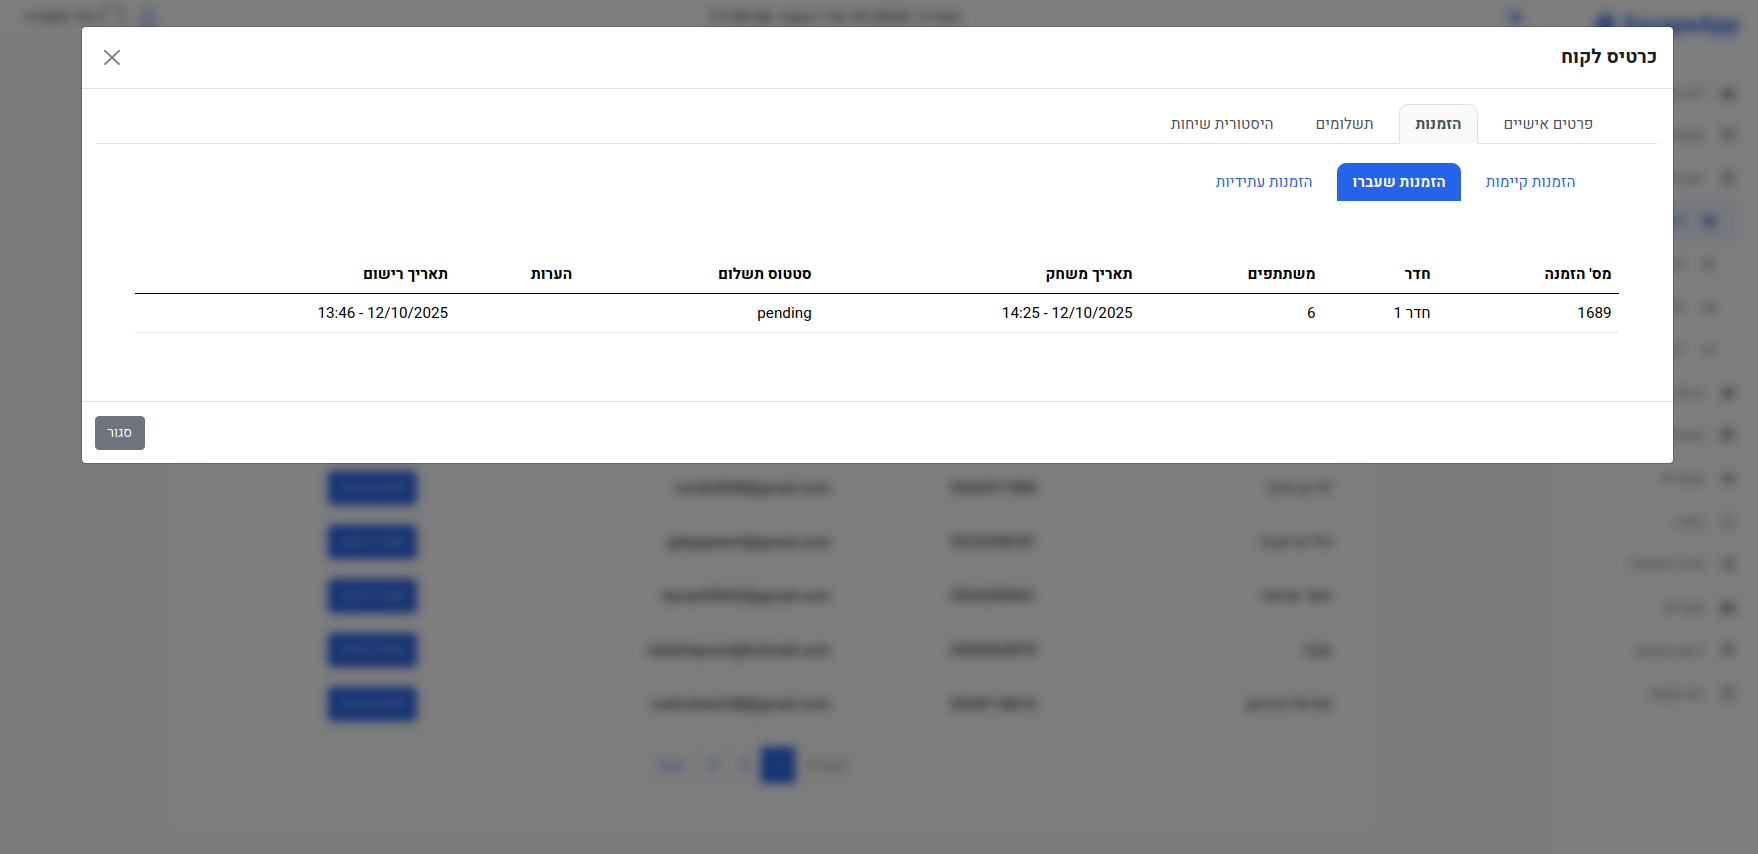
Task: Close the customer card dialog with X icon
Action: 112,58
